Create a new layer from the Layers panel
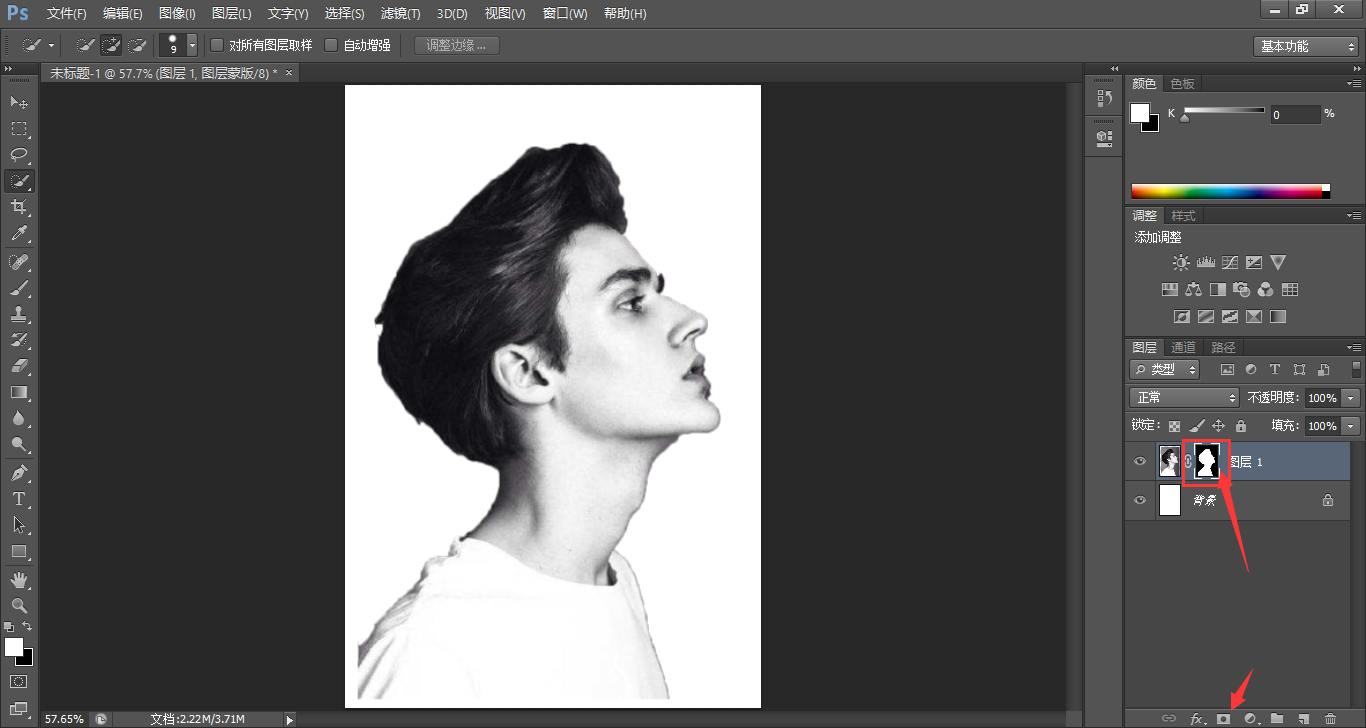Viewport: 1366px width, 728px height. click(1303, 718)
